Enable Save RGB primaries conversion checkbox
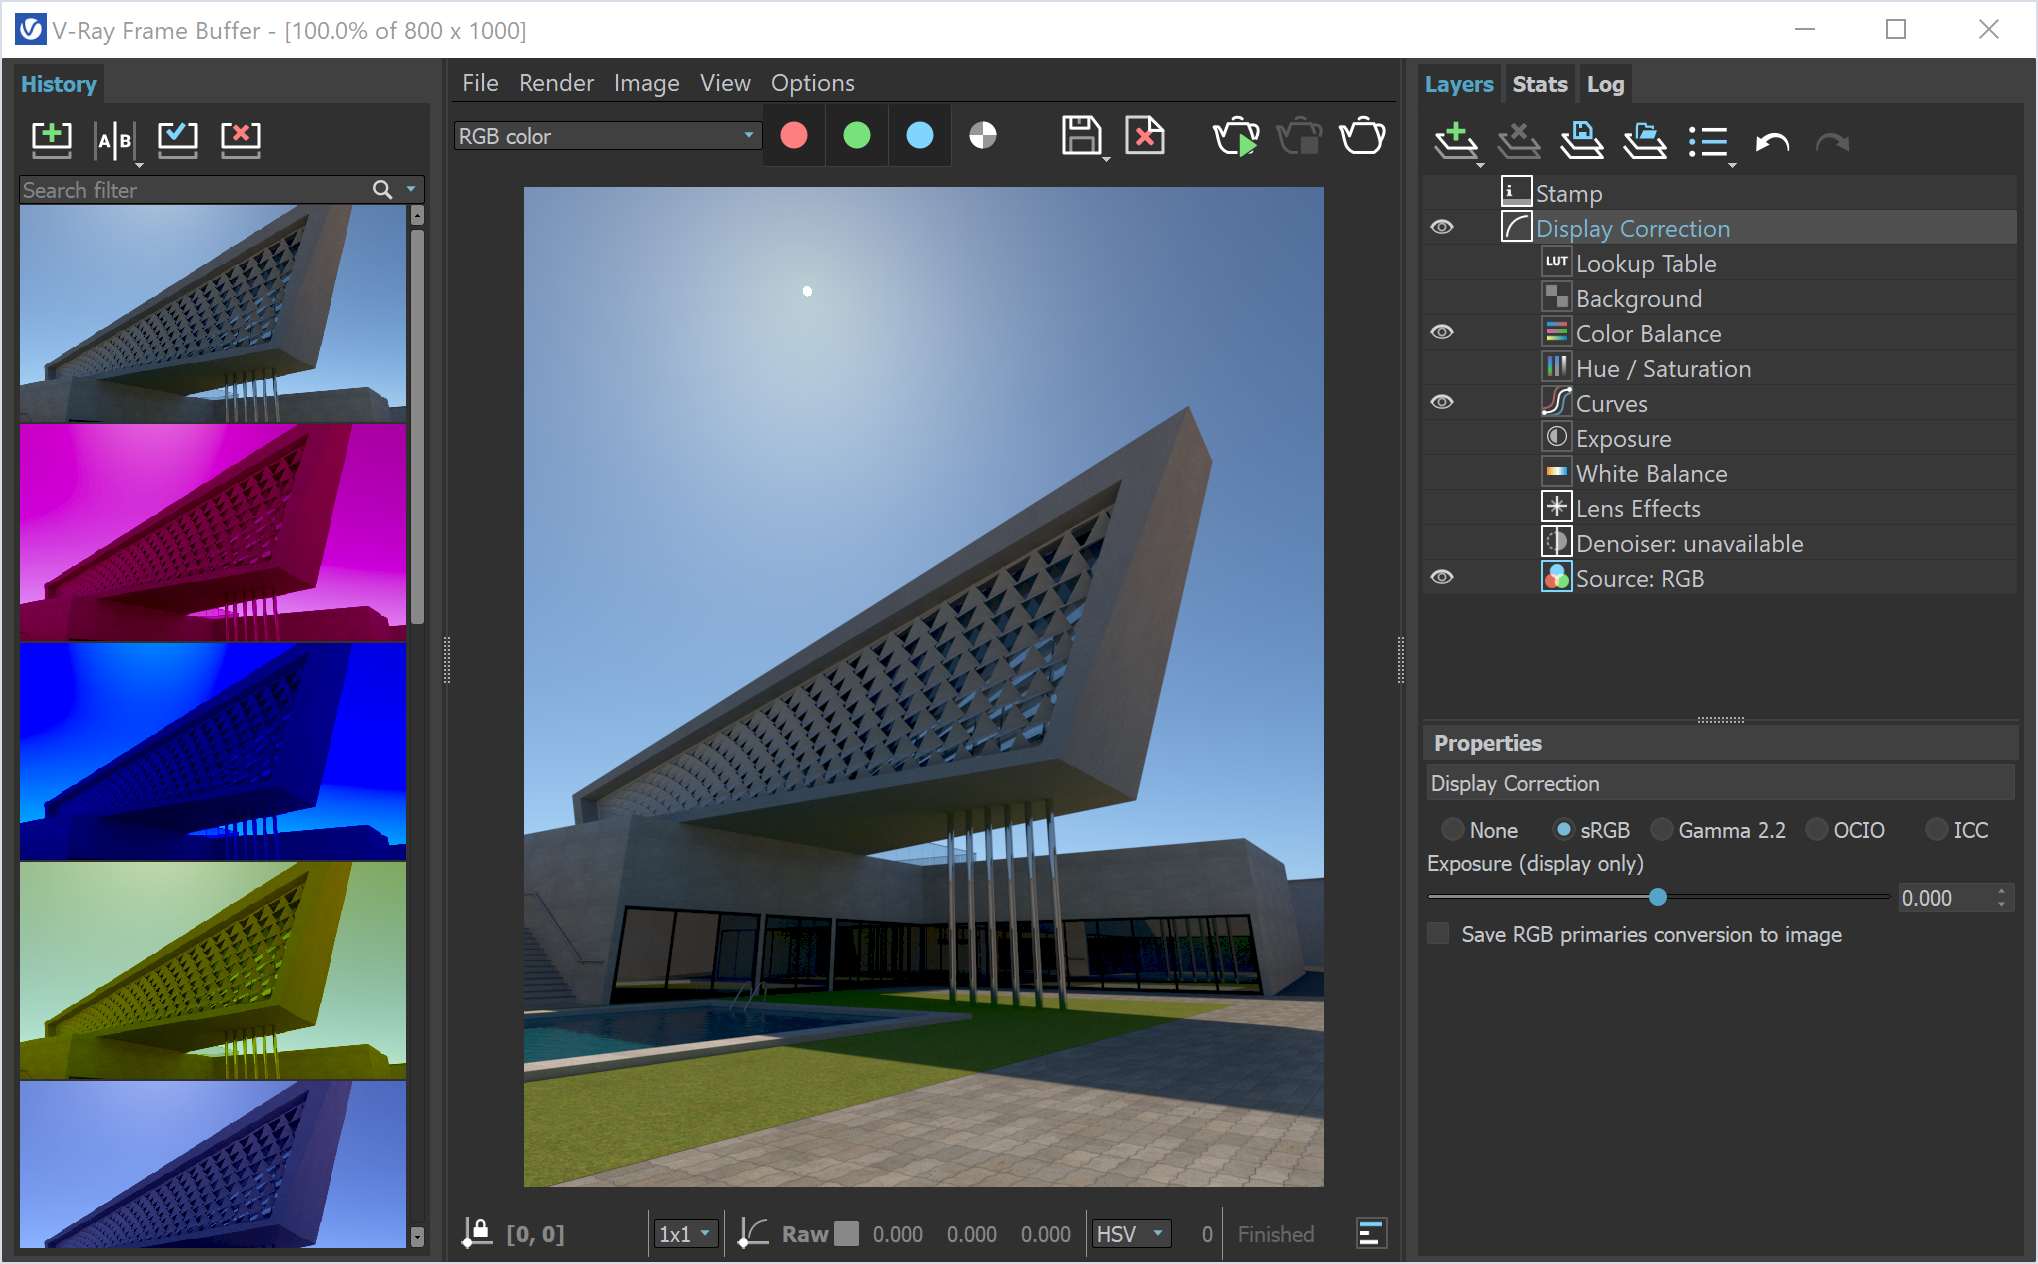 1438,934
